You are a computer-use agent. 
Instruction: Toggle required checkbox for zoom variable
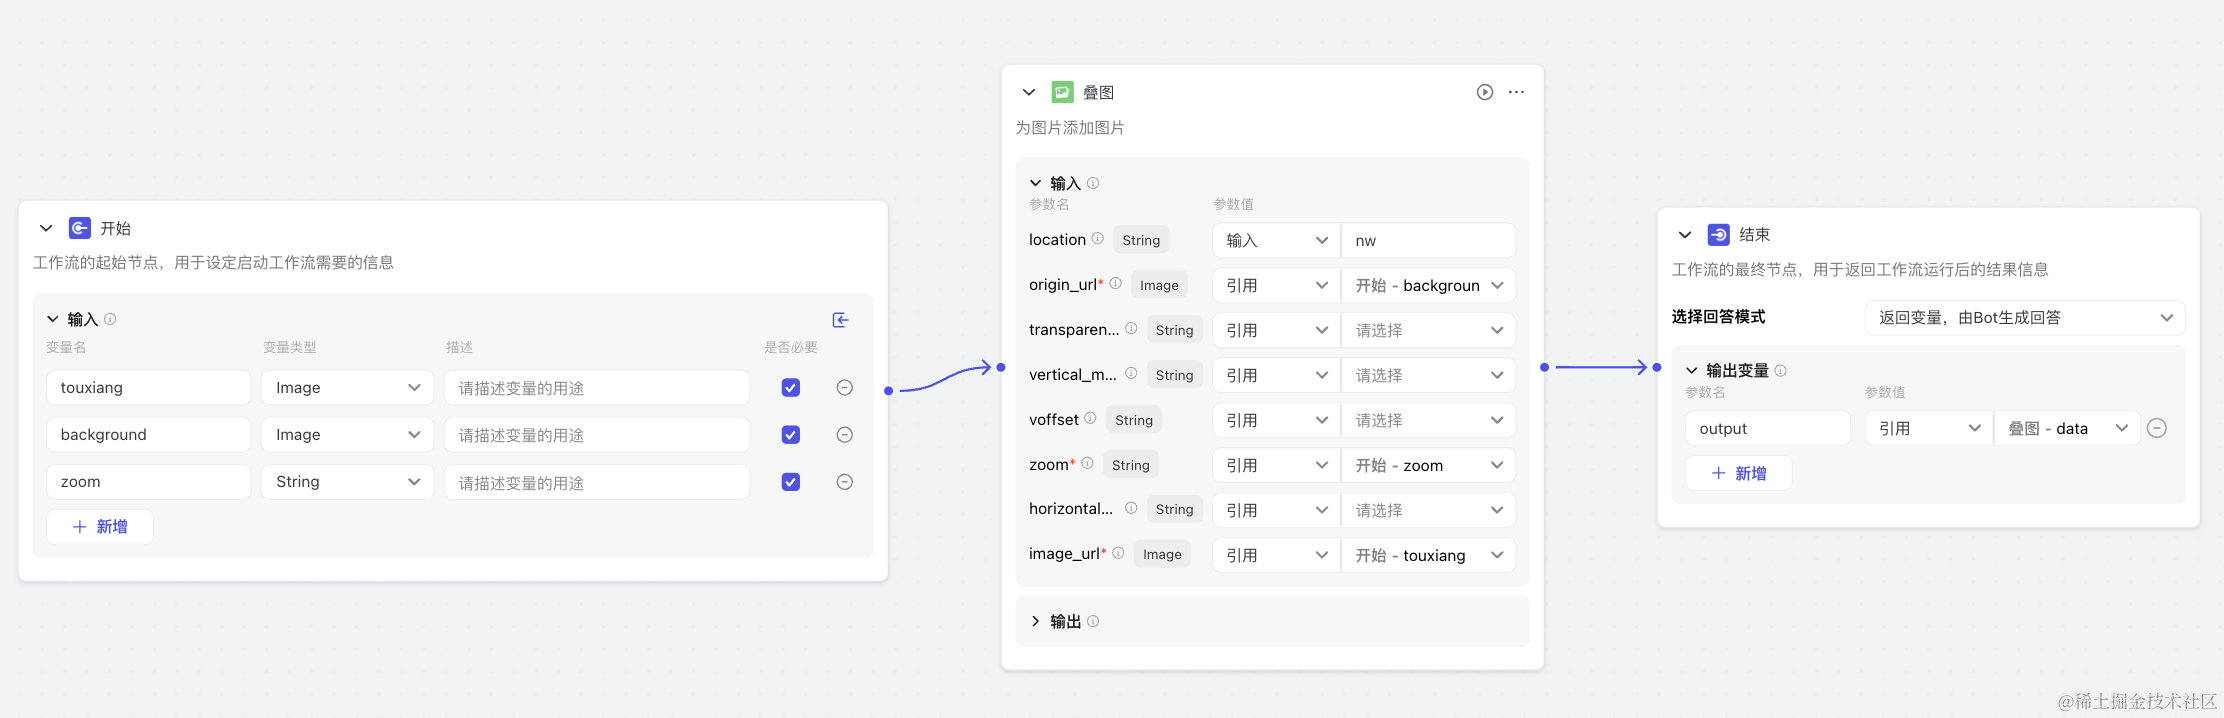[790, 481]
